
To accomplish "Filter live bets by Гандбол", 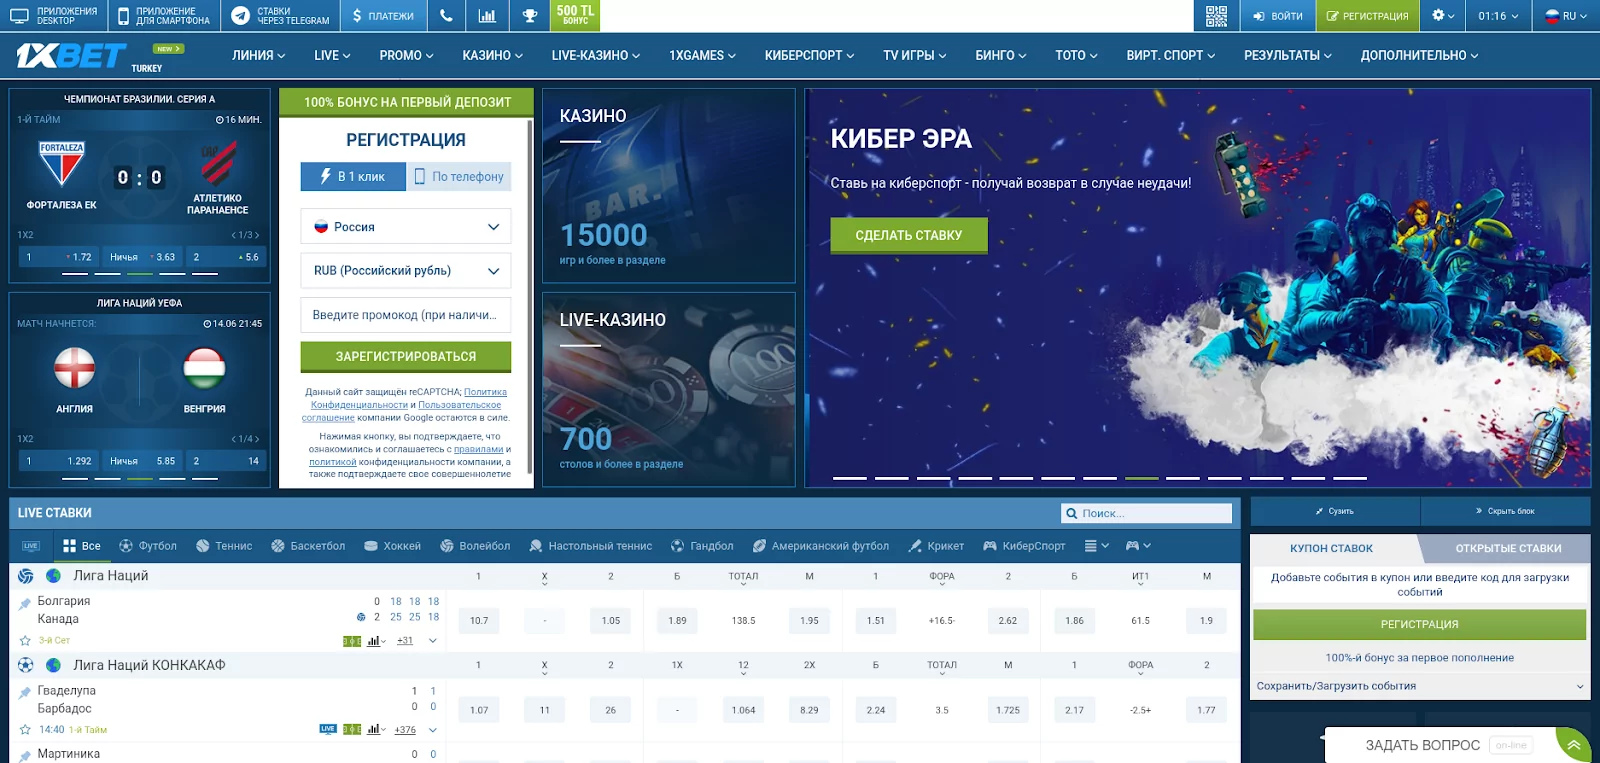I will point(702,546).
